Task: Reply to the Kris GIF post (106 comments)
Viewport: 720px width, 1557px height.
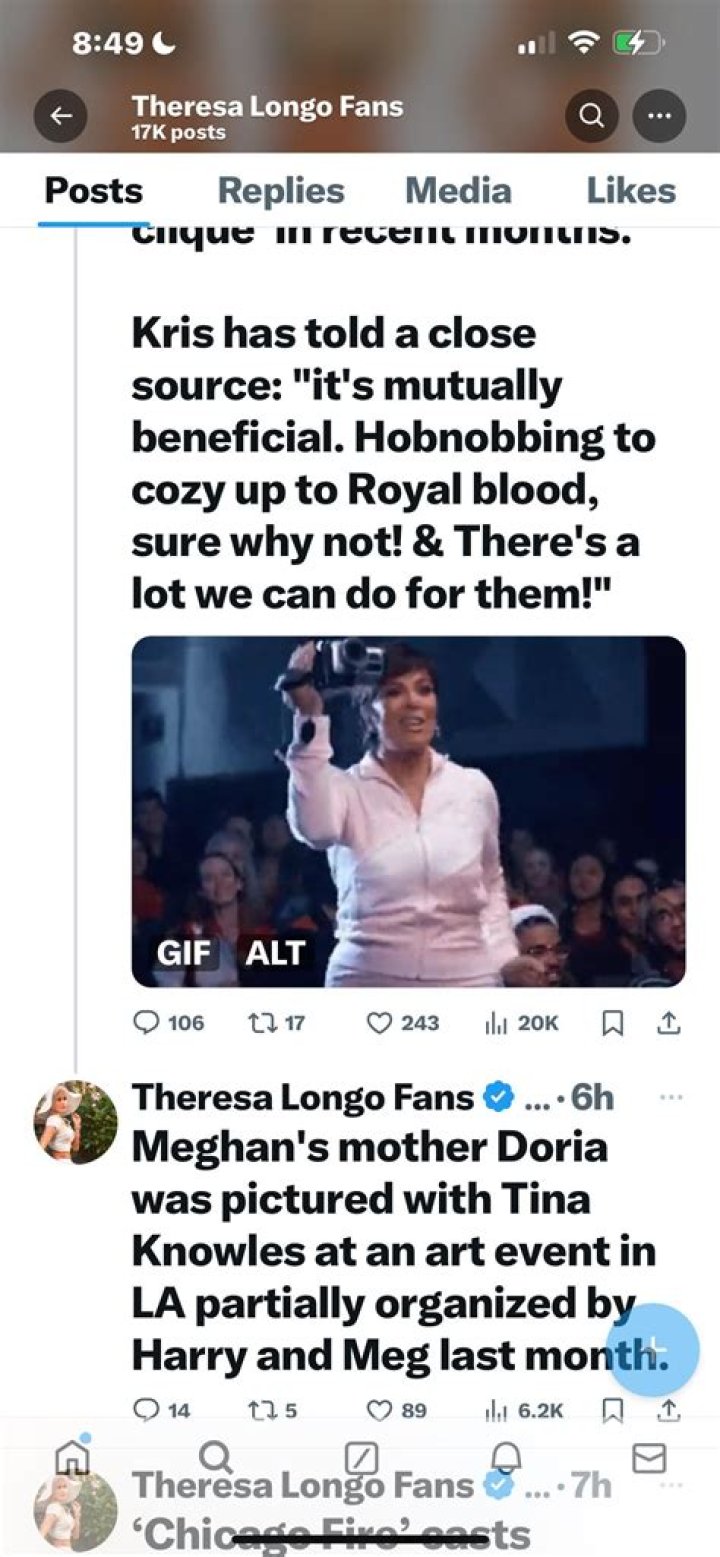Action: pos(168,1022)
